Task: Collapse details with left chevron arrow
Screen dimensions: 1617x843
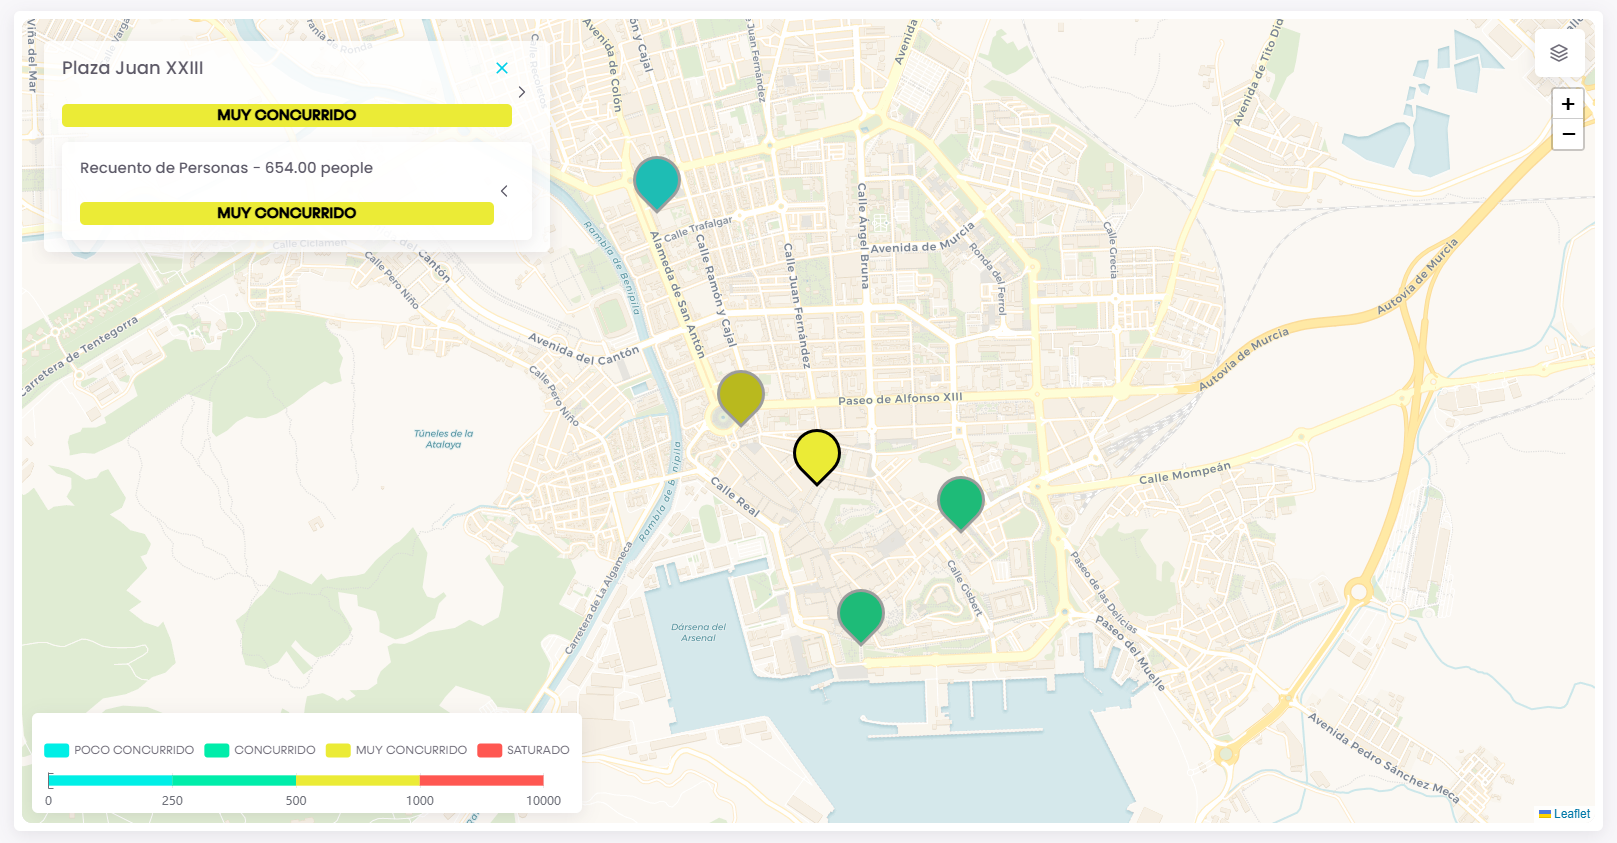Action: click(504, 191)
